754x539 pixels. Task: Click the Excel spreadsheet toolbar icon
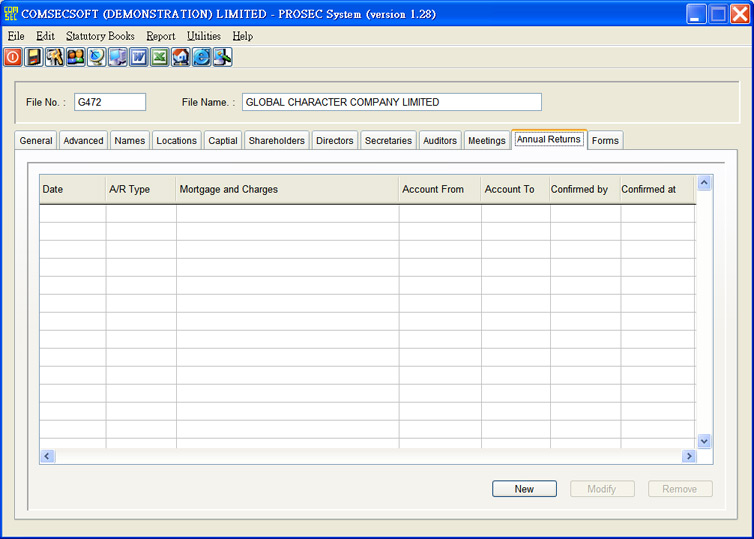point(160,58)
